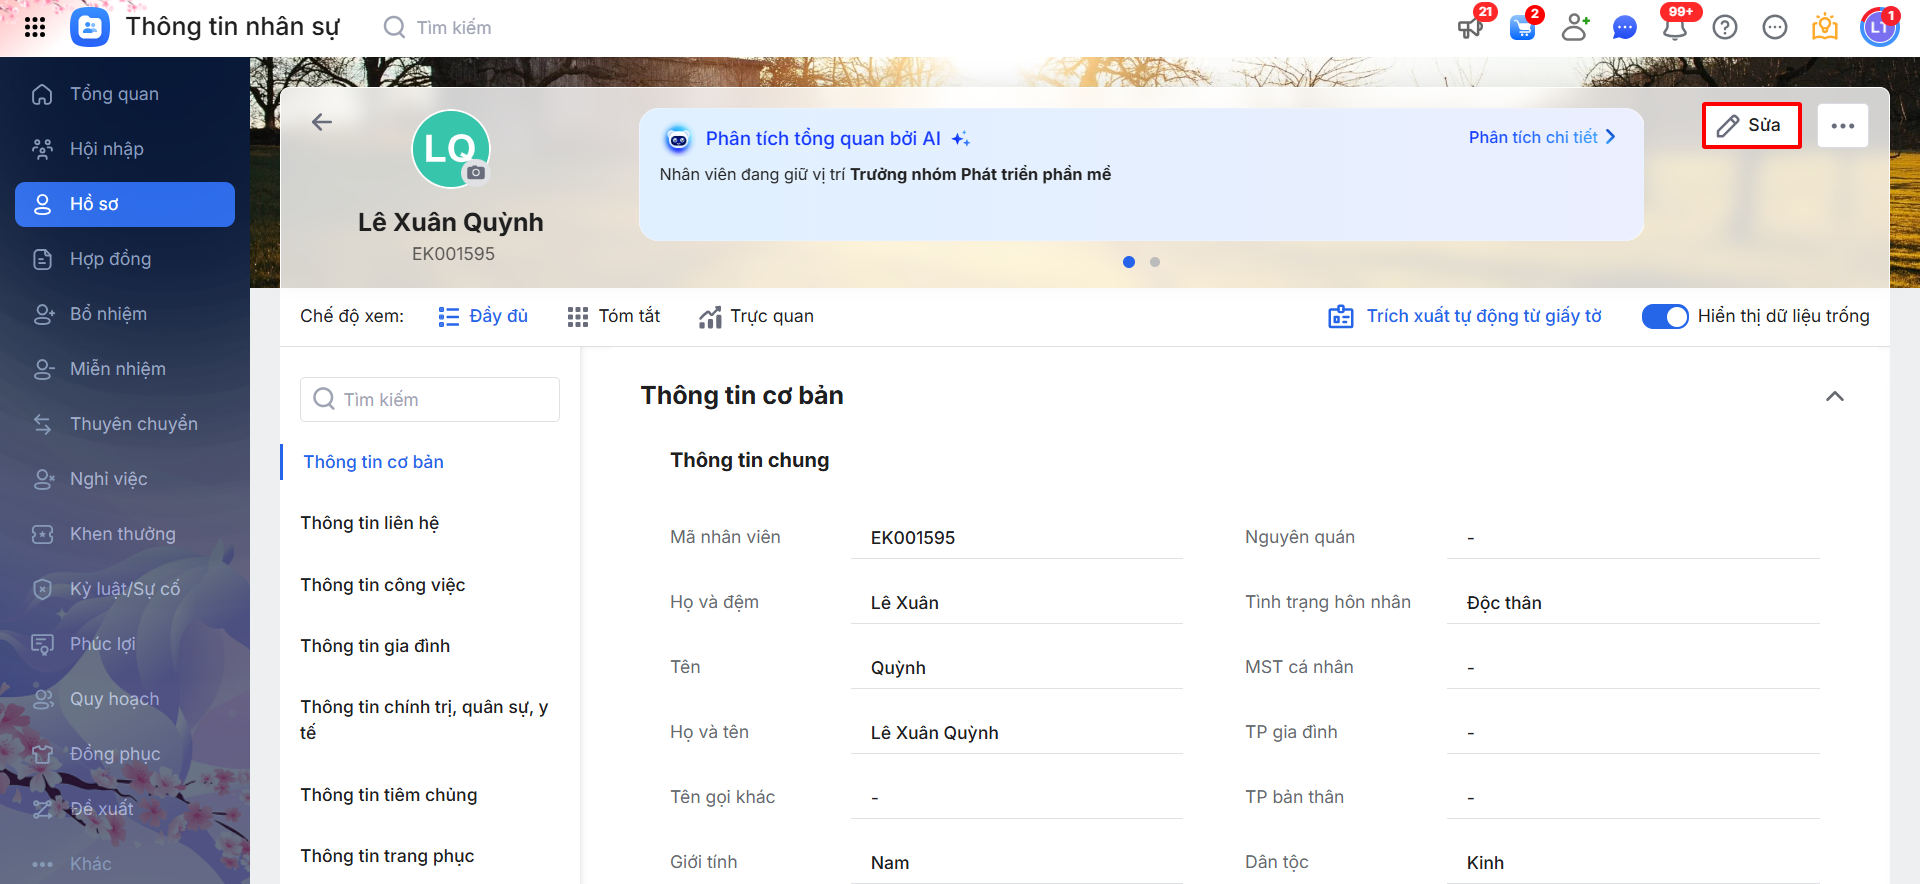Screen dimensions: 1920x884
Task: Click the Độc thân marital status value
Action: pos(1633,603)
